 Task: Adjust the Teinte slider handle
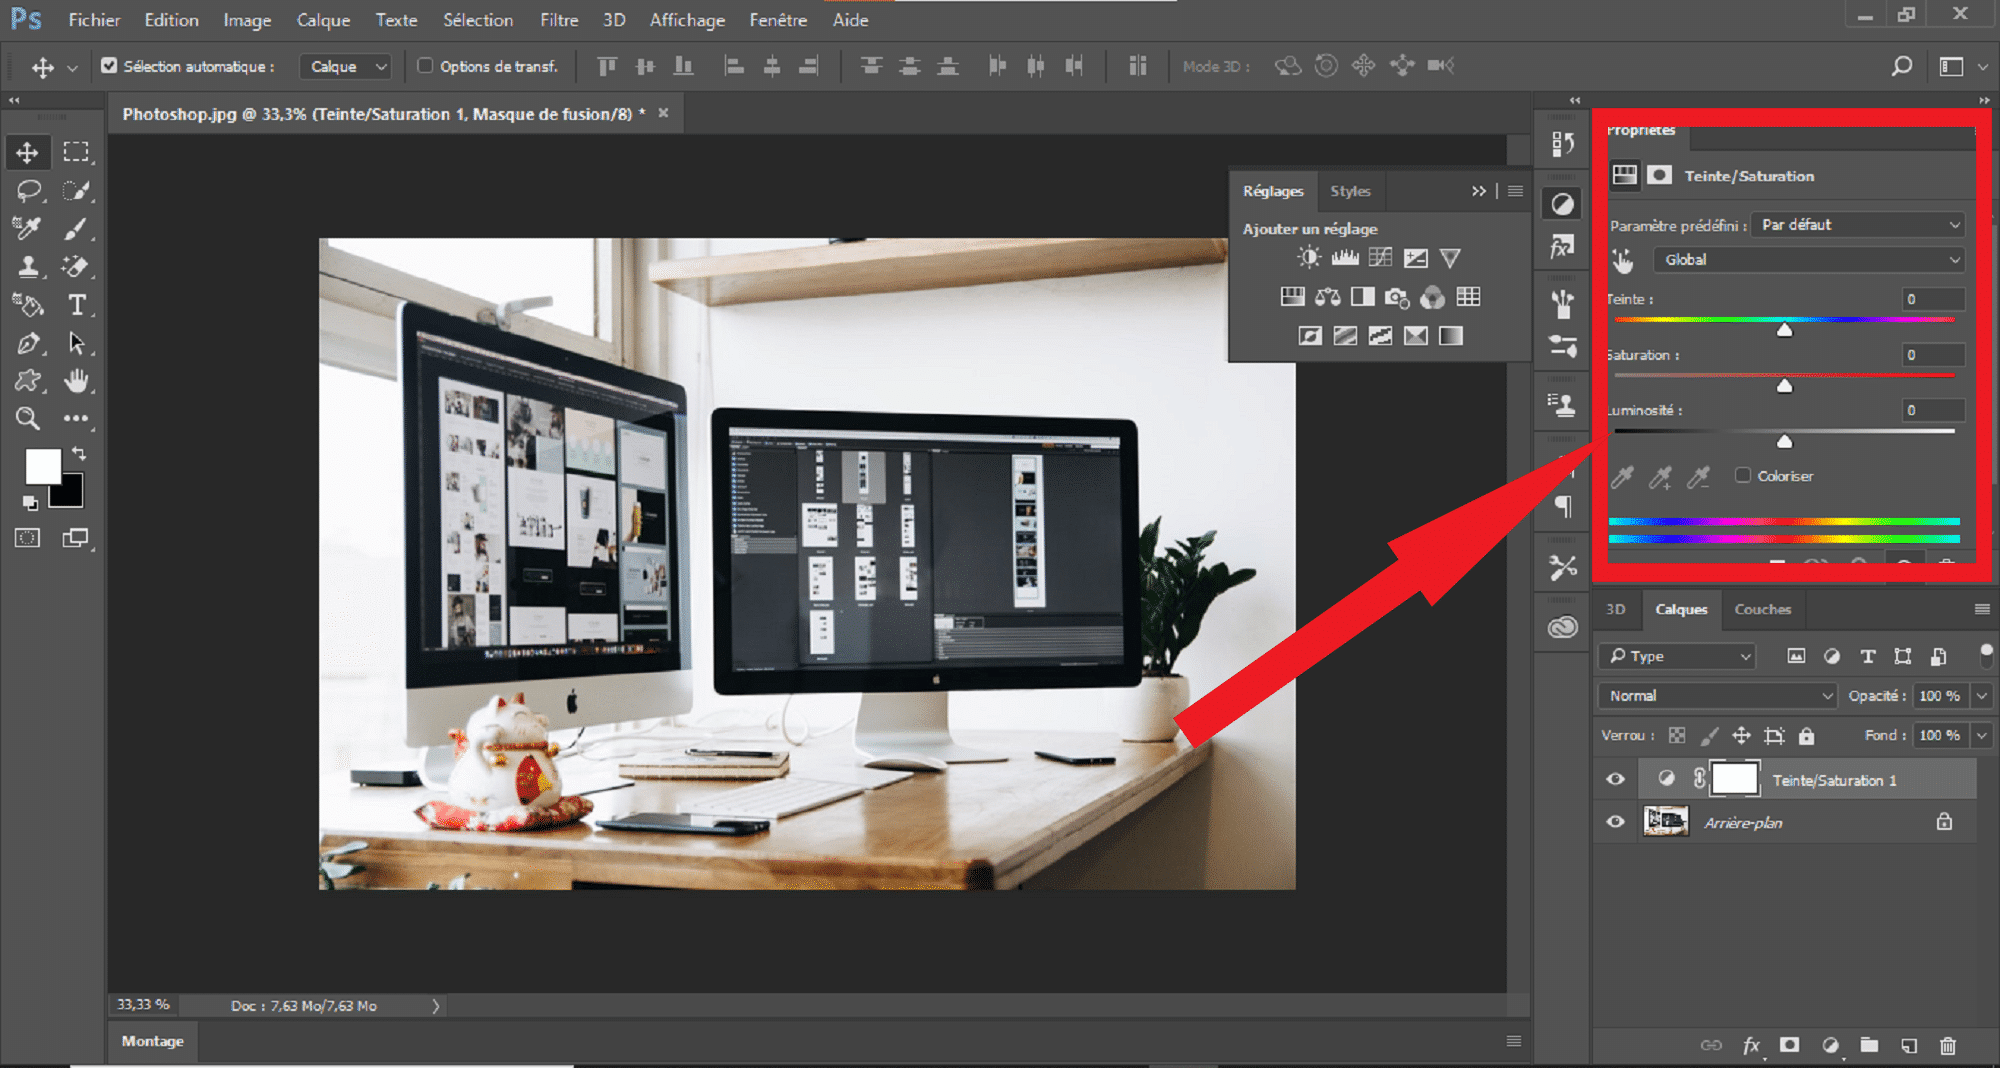[x=1784, y=330]
